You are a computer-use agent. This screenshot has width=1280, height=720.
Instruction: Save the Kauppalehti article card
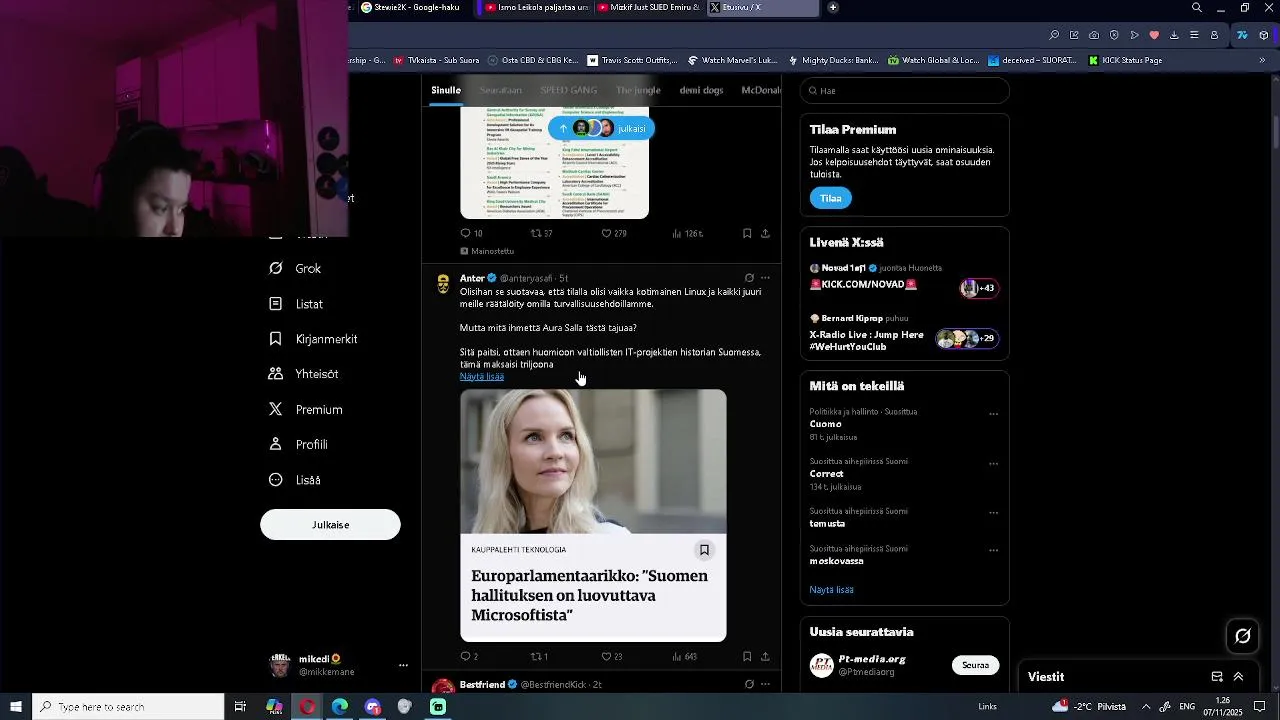(704, 550)
